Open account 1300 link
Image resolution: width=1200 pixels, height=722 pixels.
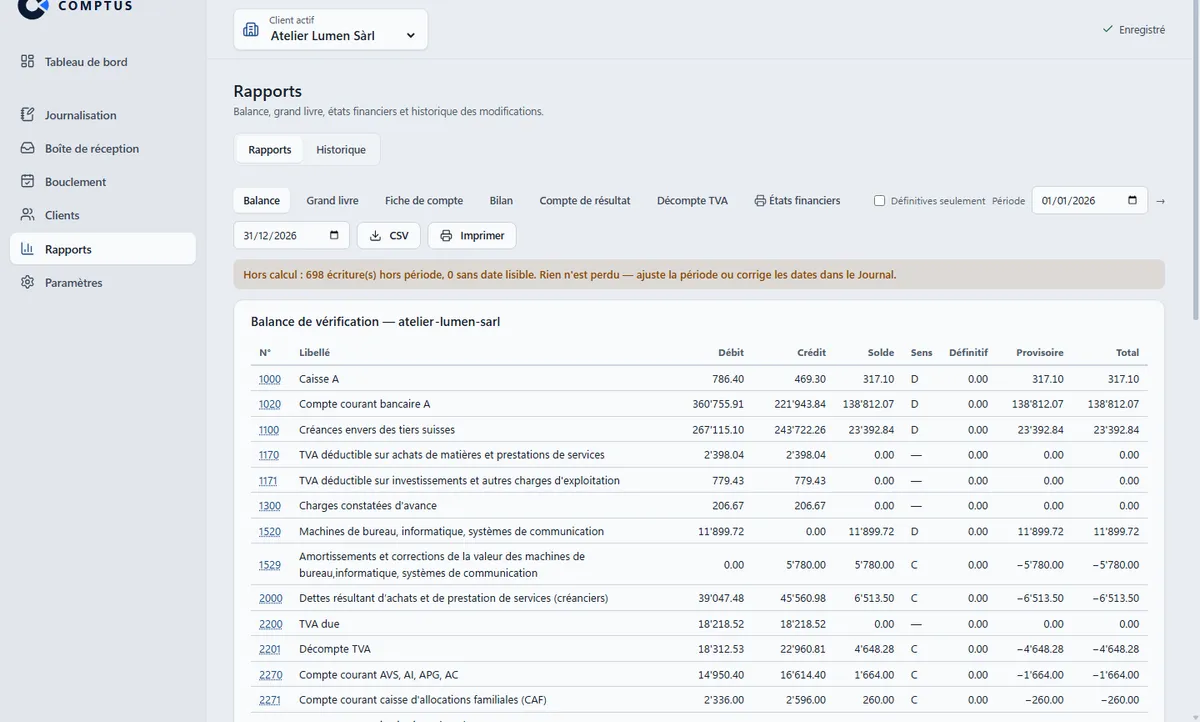click(270, 506)
